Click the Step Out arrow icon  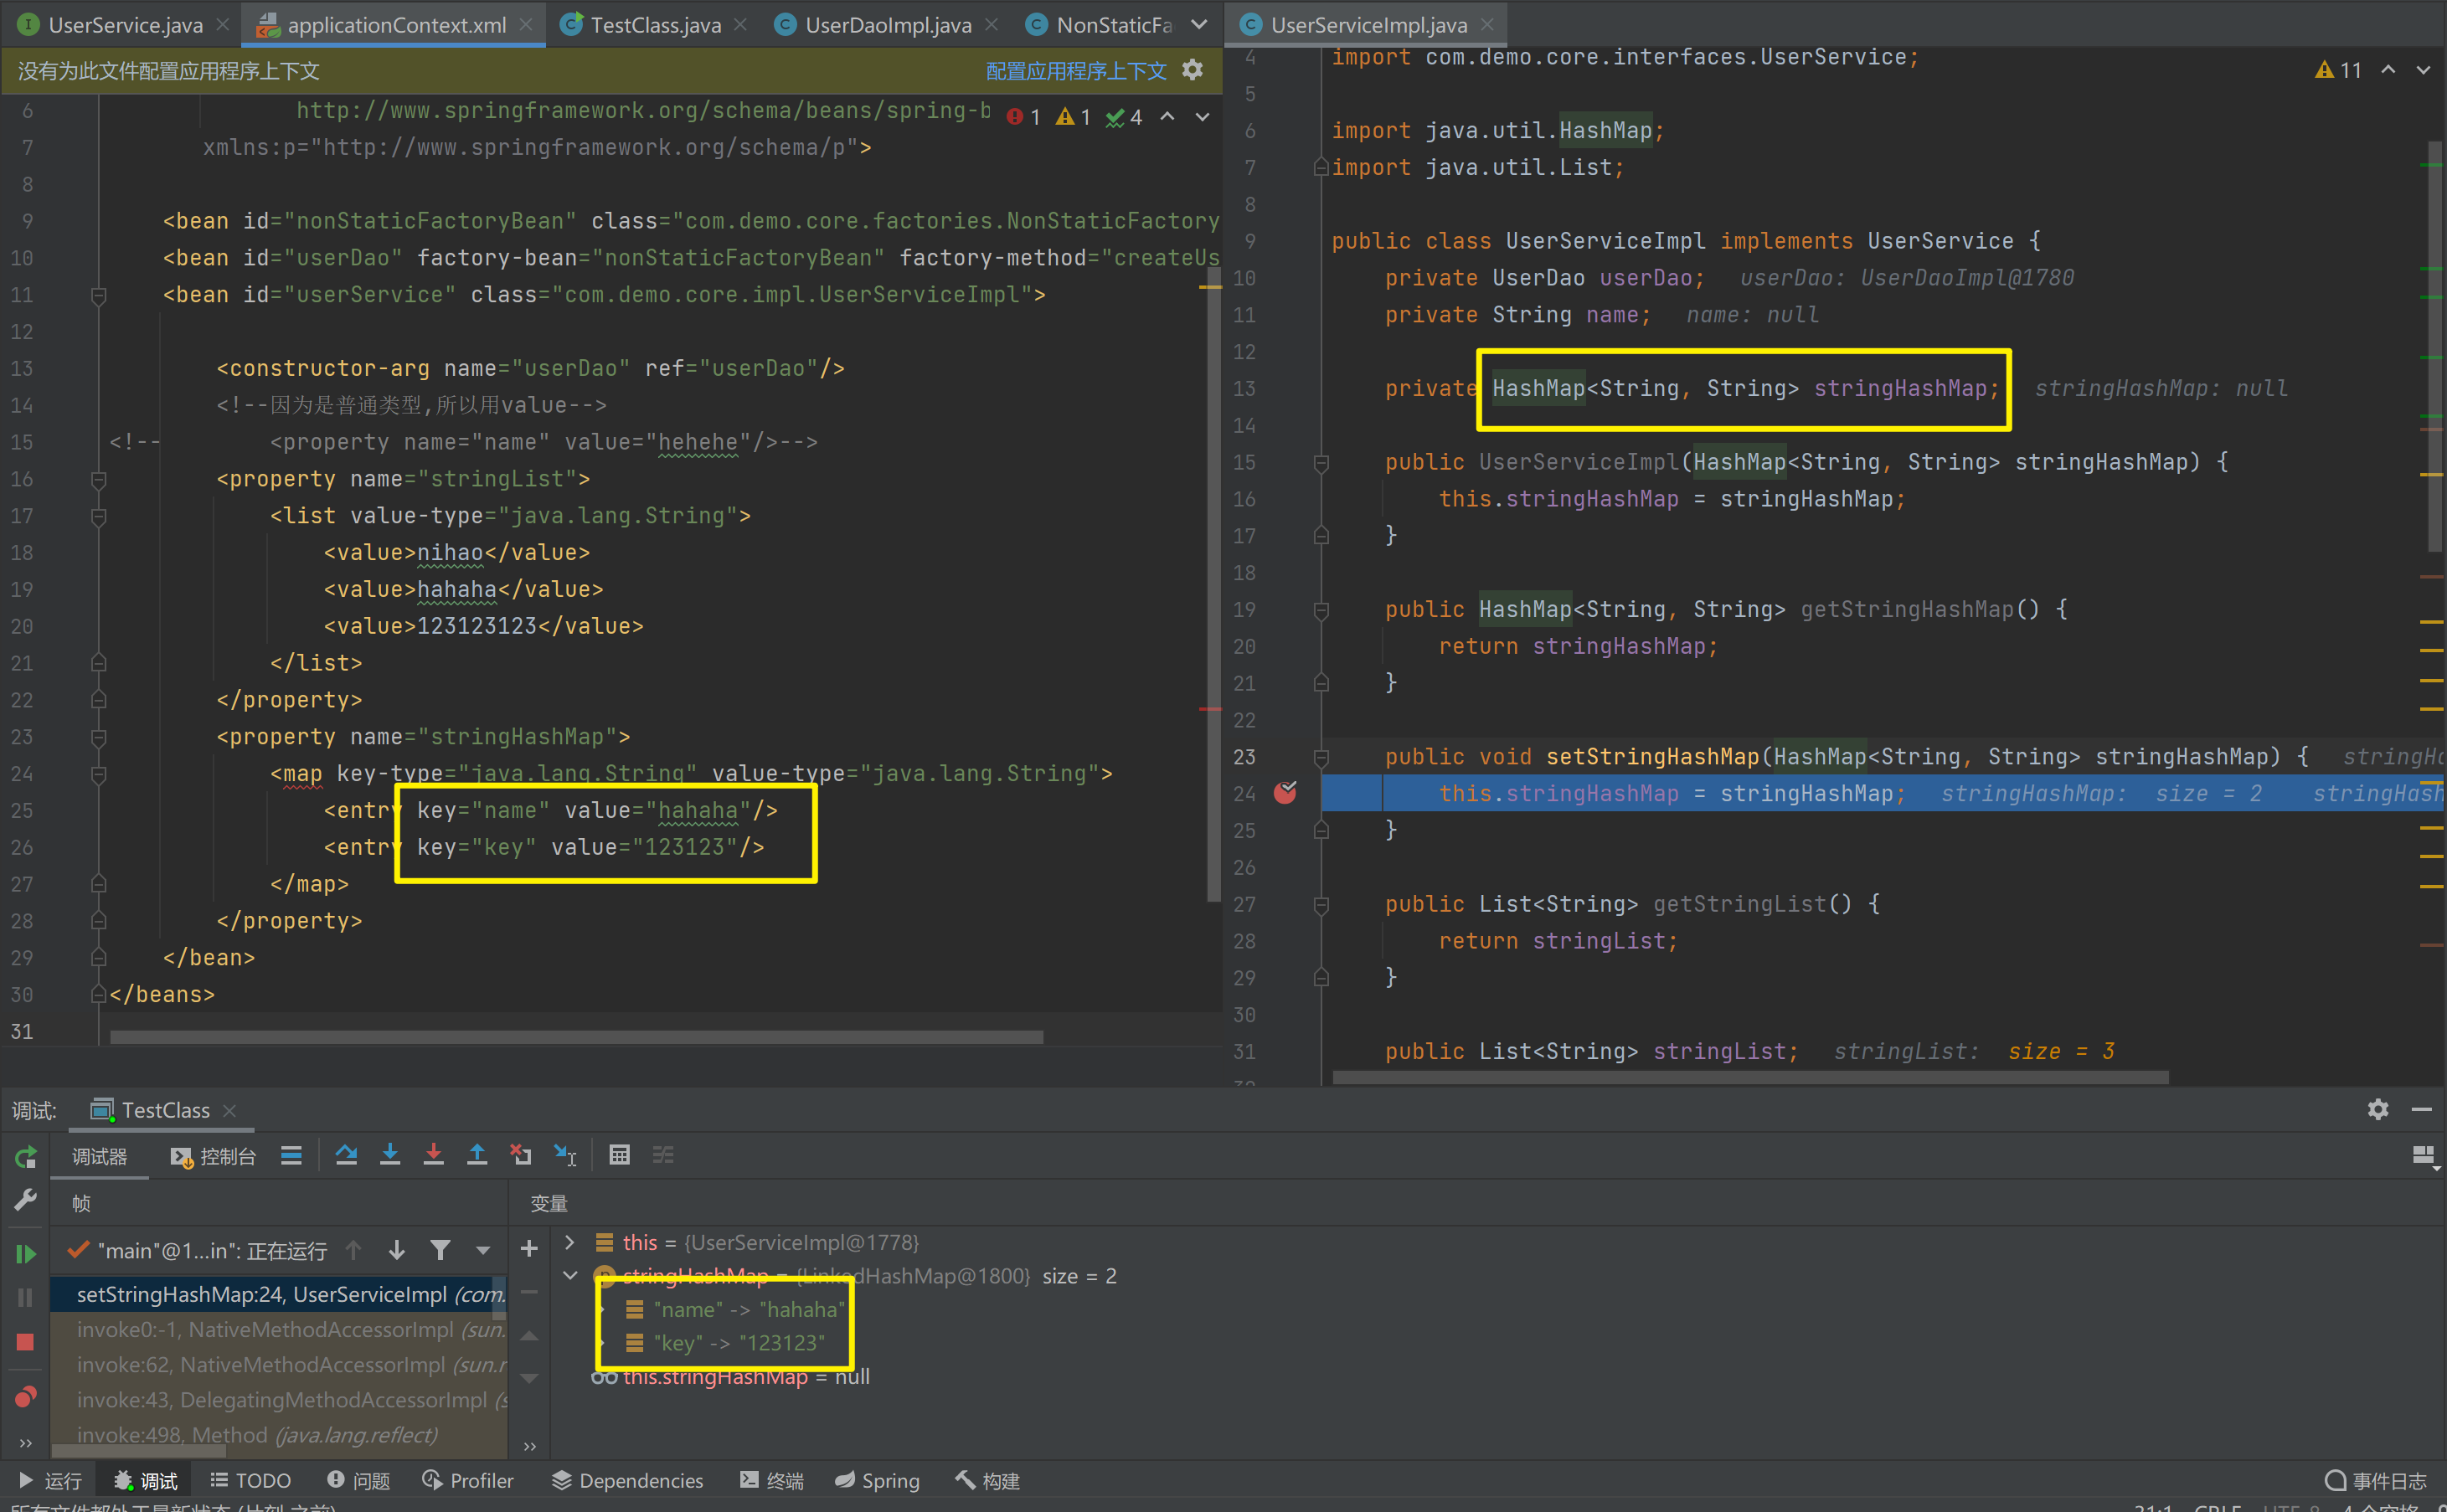click(477, 1155)
